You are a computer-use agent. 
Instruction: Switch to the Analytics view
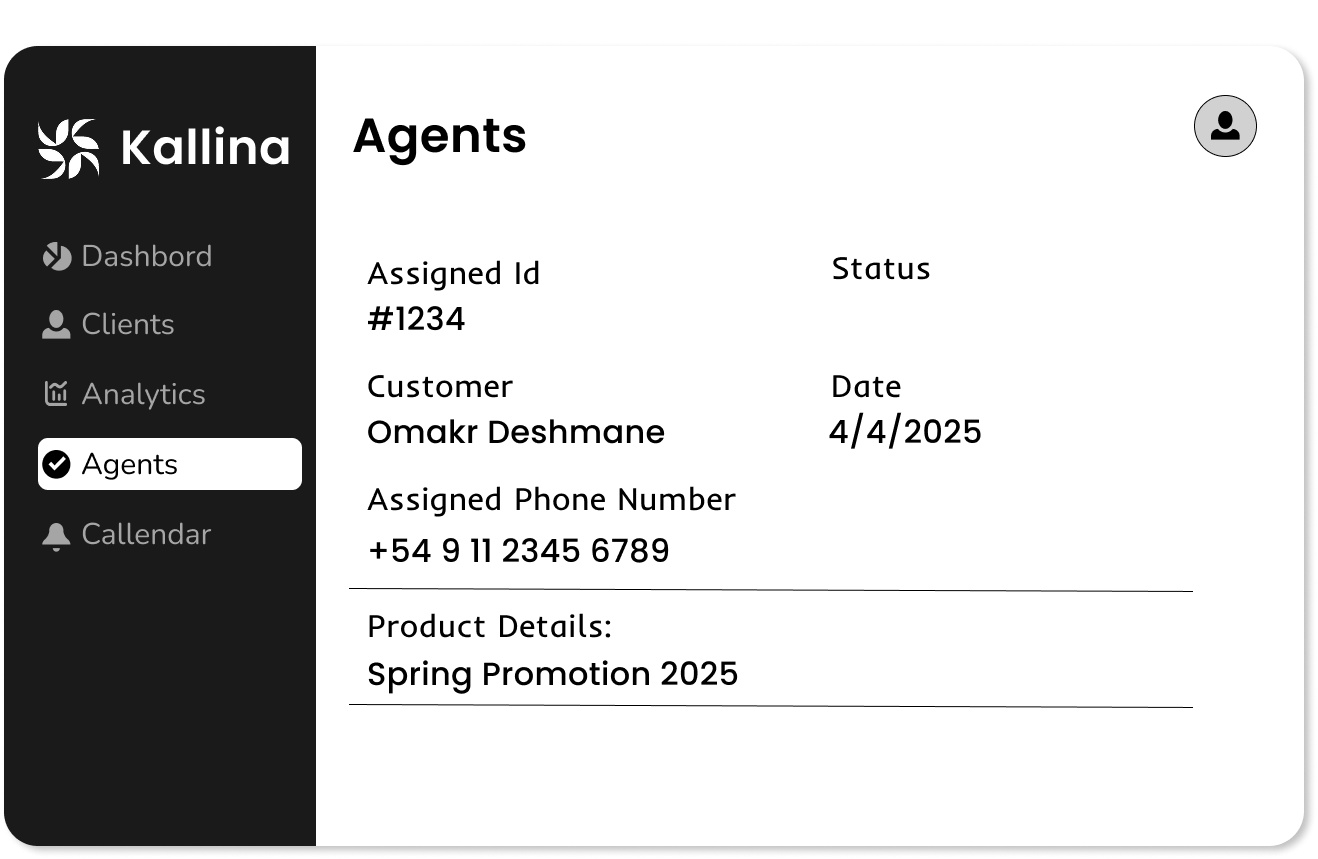pyautogui.click(x=144, y=394)
